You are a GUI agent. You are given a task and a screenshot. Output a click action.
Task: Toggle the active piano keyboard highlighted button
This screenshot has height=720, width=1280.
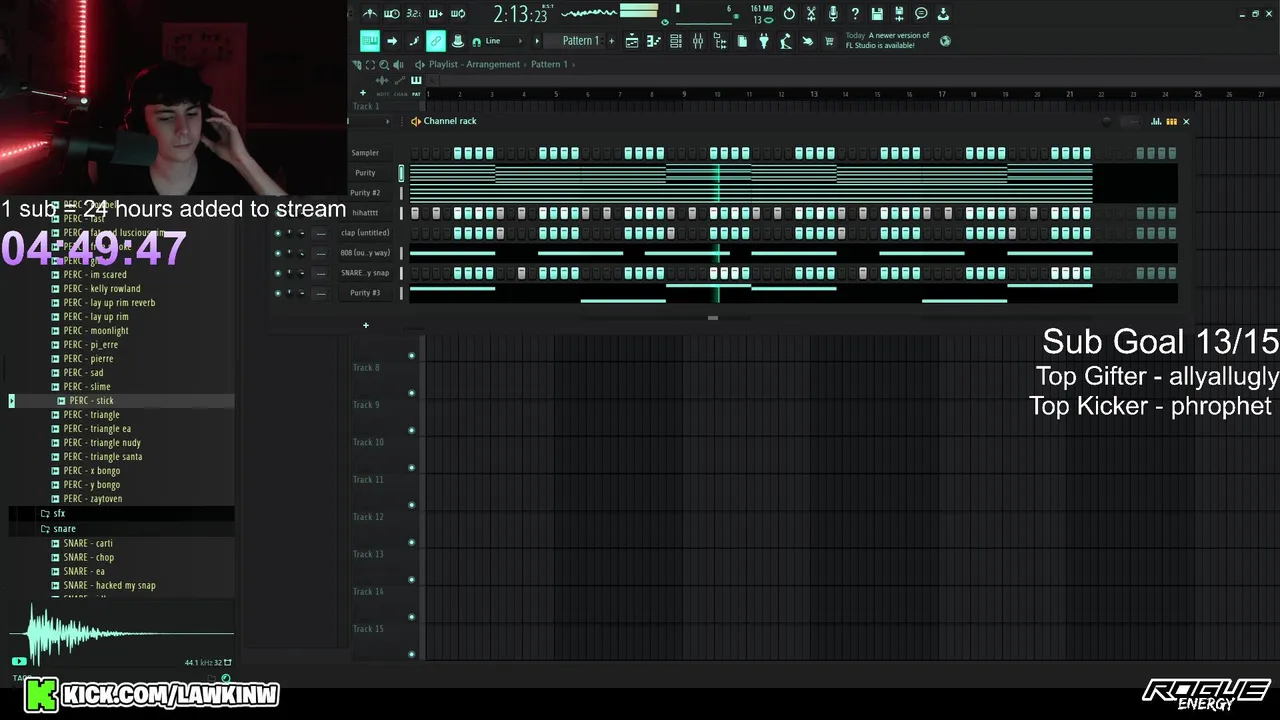click(x=370, y=41)
